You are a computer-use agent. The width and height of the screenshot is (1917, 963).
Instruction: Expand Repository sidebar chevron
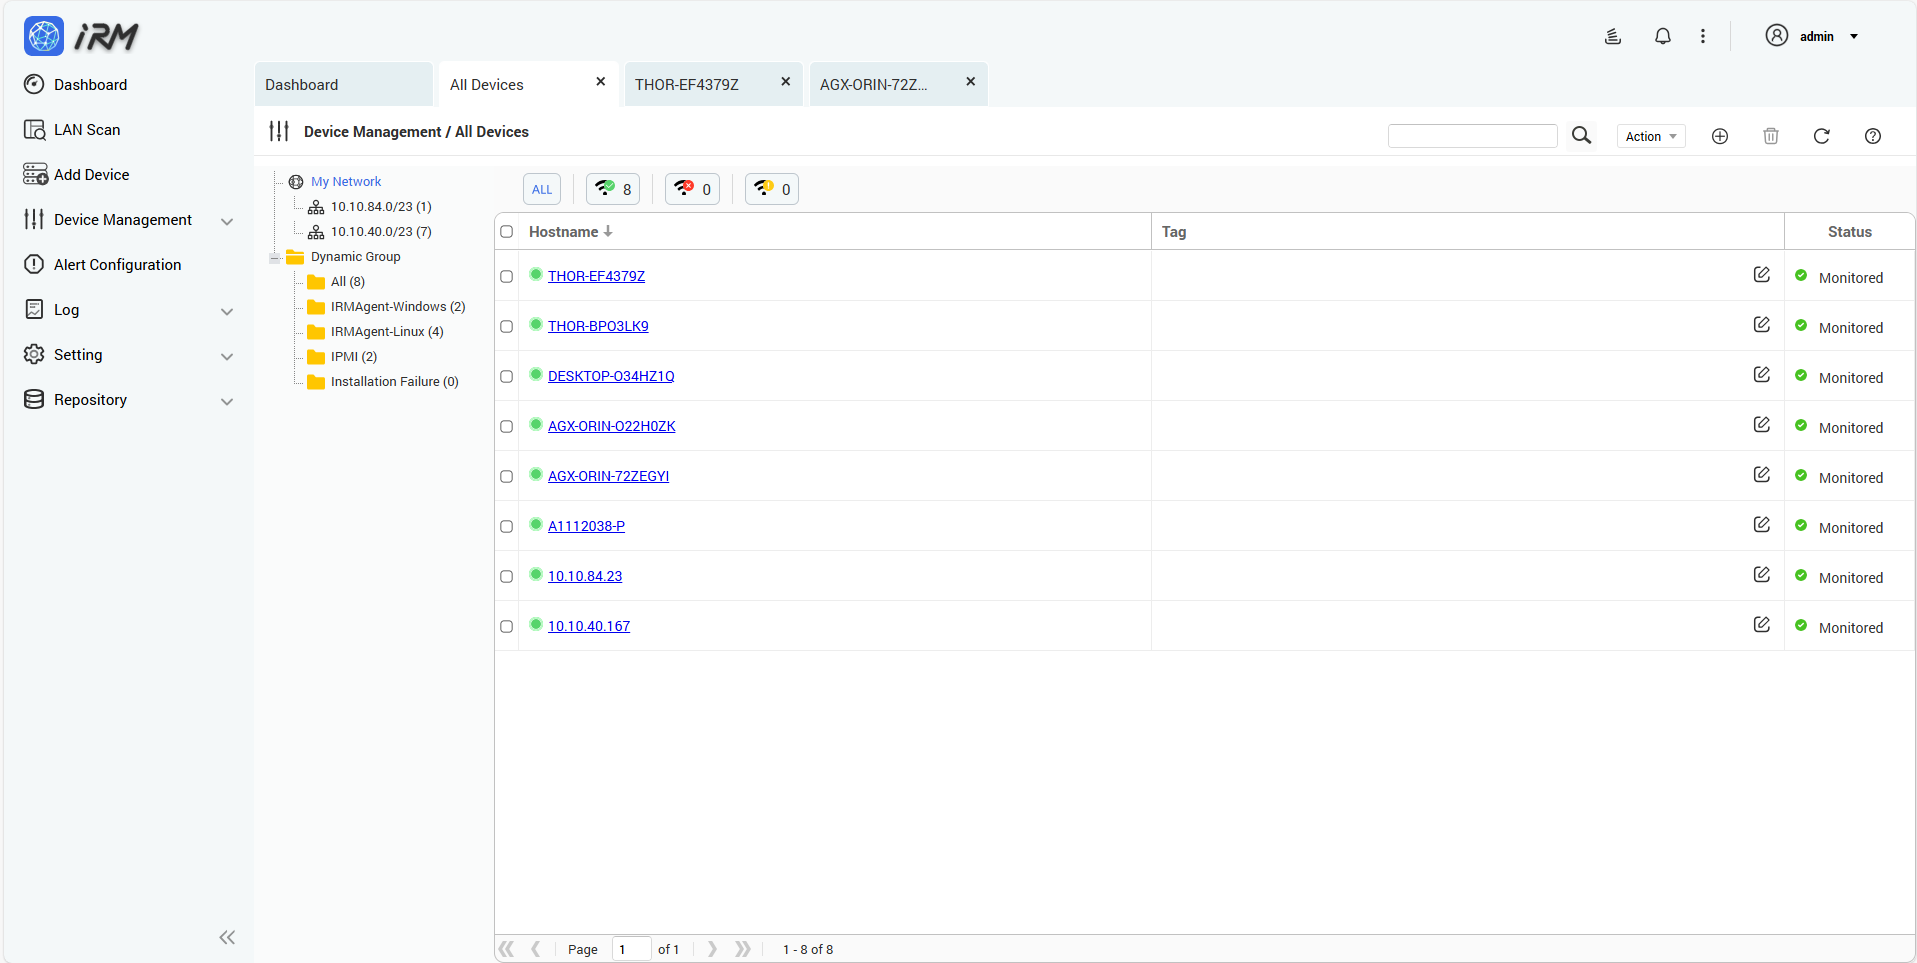coord(227,401)
